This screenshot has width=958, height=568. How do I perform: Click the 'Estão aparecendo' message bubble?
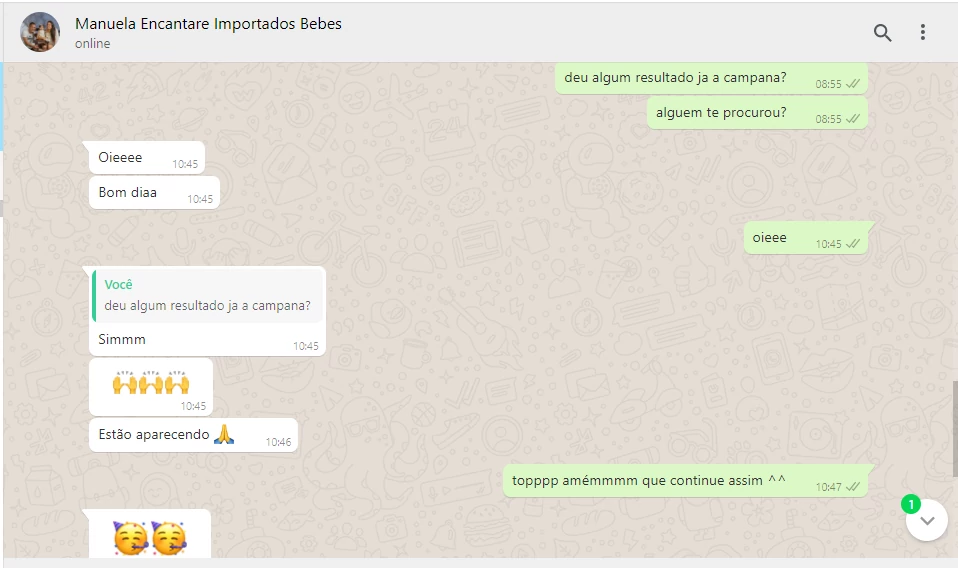(x=193, y=435)
